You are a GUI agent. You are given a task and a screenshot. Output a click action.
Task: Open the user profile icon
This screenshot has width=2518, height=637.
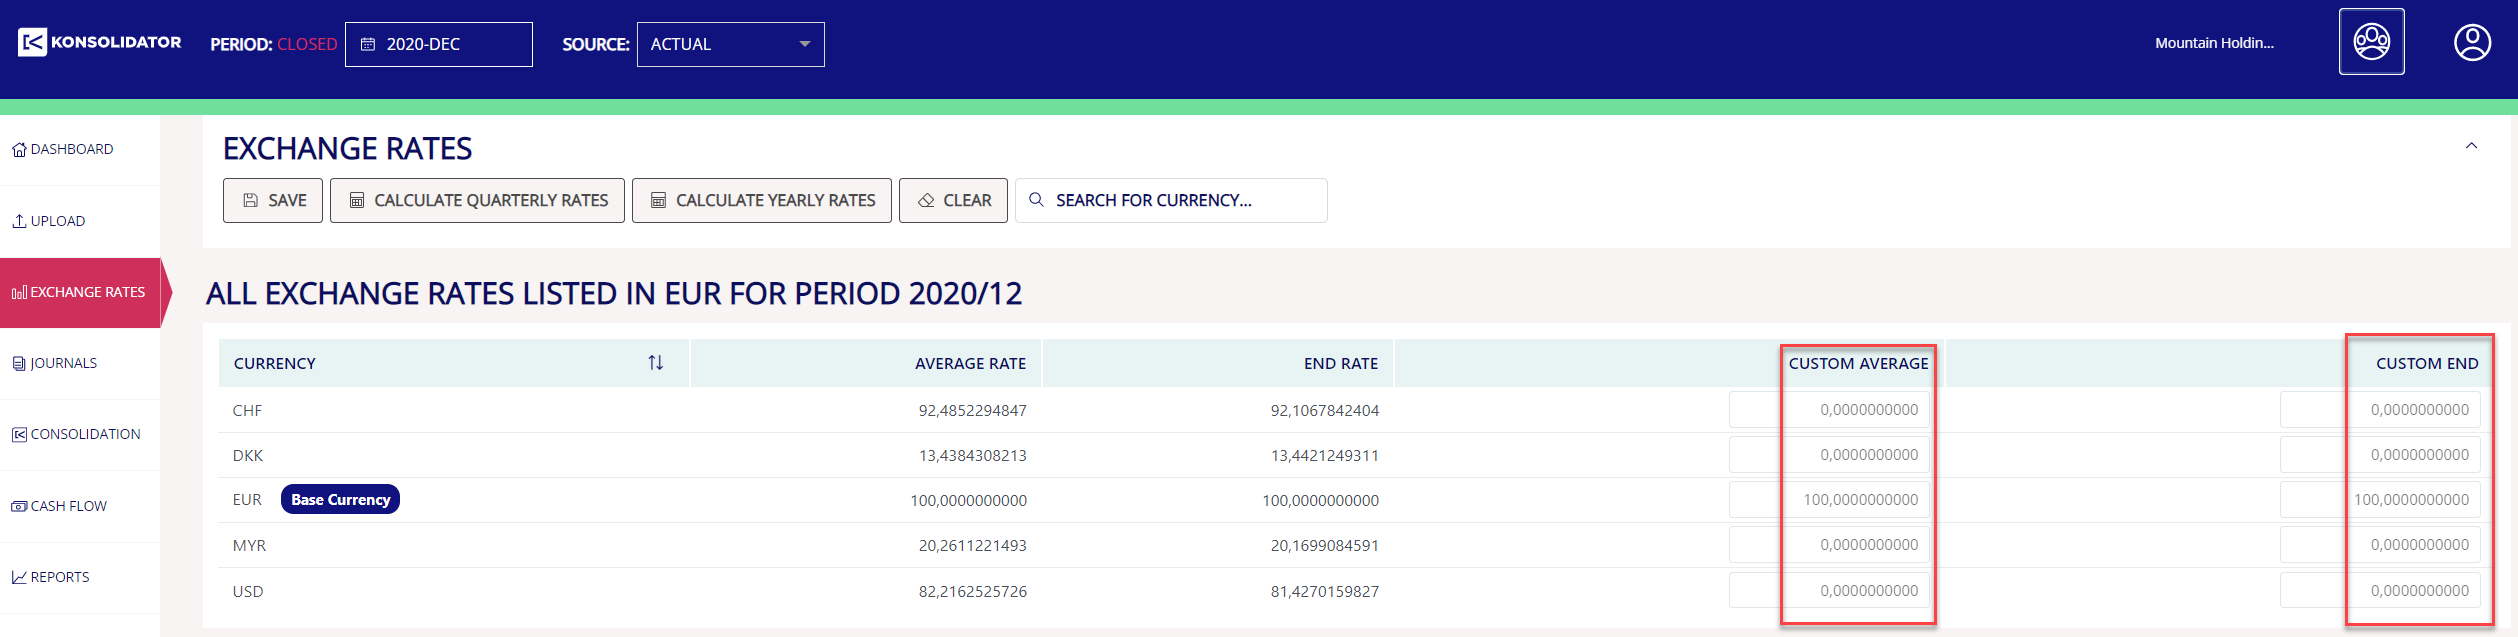(x=2472, y=43)
